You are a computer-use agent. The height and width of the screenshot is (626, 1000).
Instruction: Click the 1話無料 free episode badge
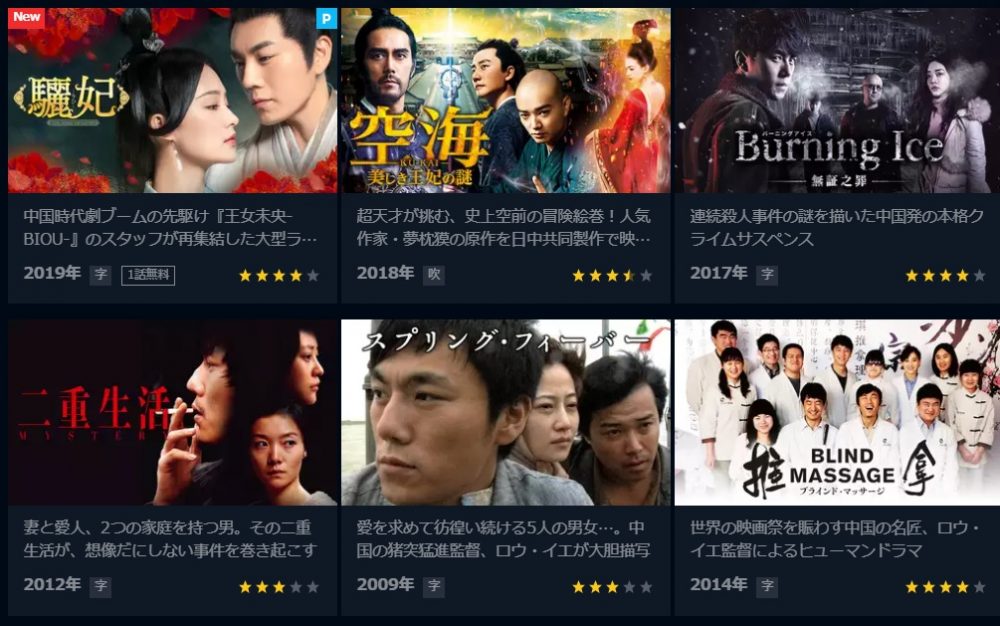pyautogui.click(x=148, y=275)
